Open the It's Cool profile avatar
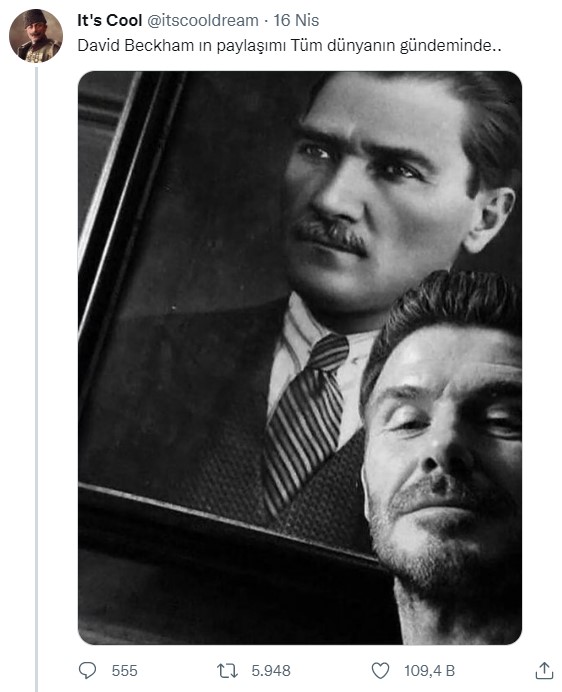The width and height of the screenshot is (562, 692). tap(36, 36)
